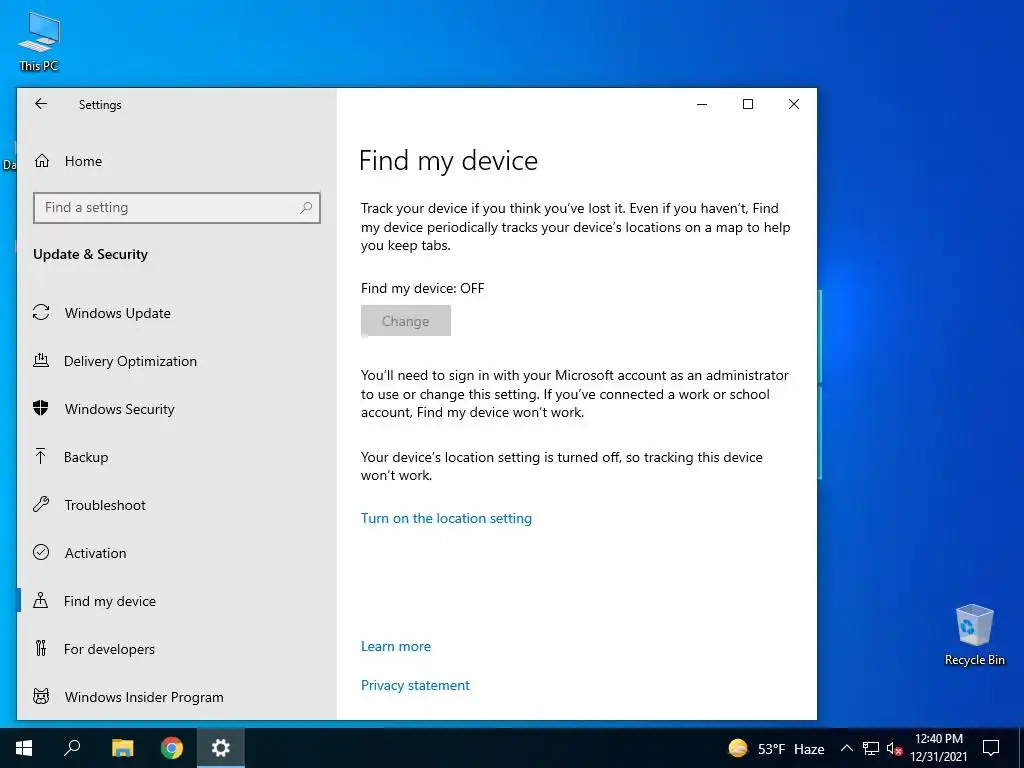Minimize the Settings window
This screenshot has height=768, width=1024.
[x=702, y=104]
